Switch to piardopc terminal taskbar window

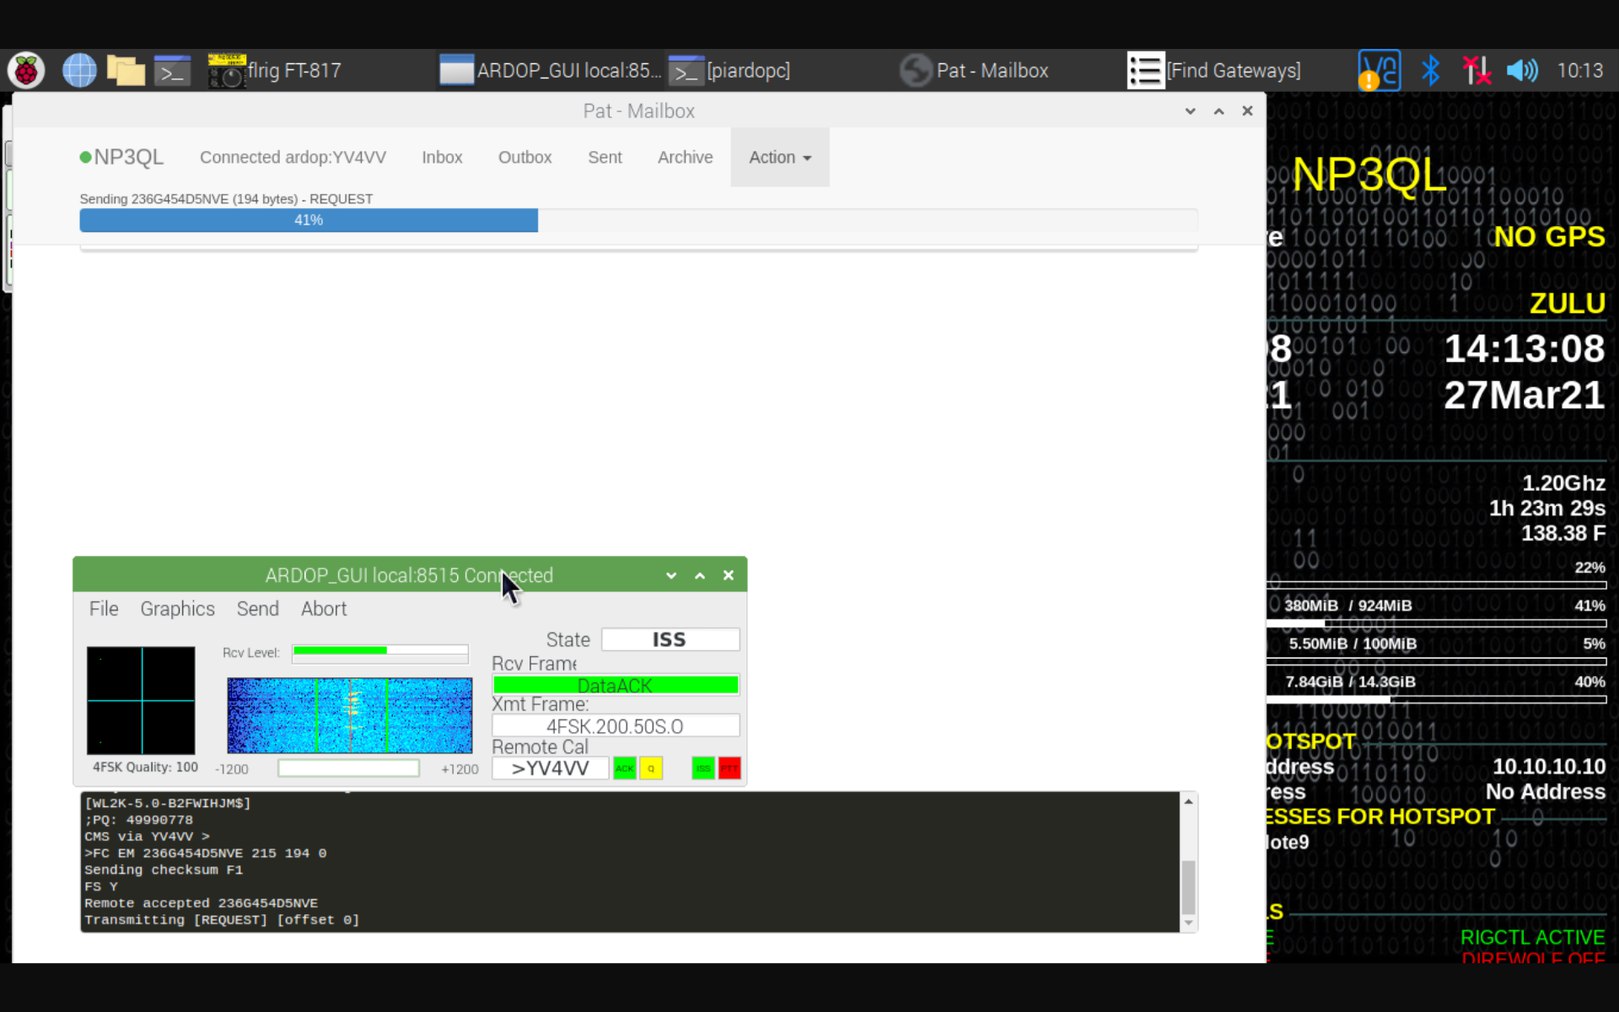tap(729, 70)
